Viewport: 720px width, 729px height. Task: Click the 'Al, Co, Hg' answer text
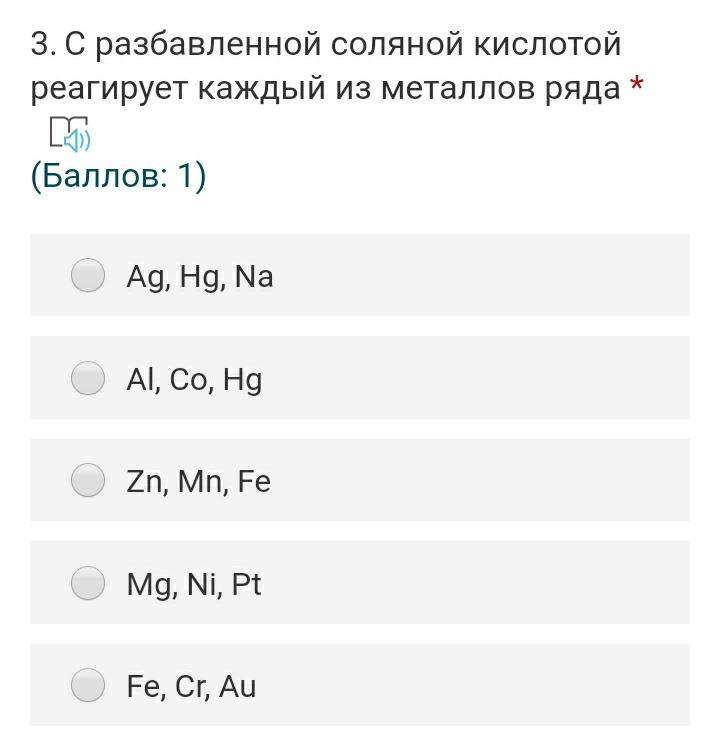(x=194, y=379)
